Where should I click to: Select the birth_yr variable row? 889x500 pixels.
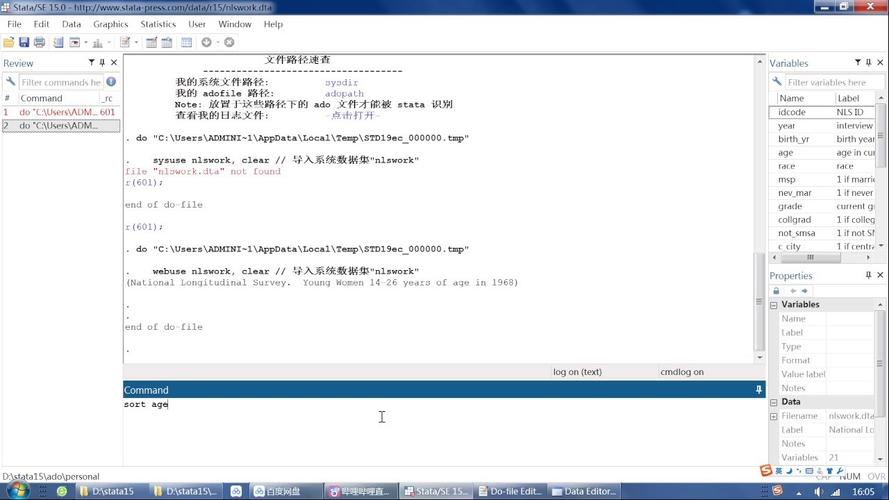pos(822,139)
